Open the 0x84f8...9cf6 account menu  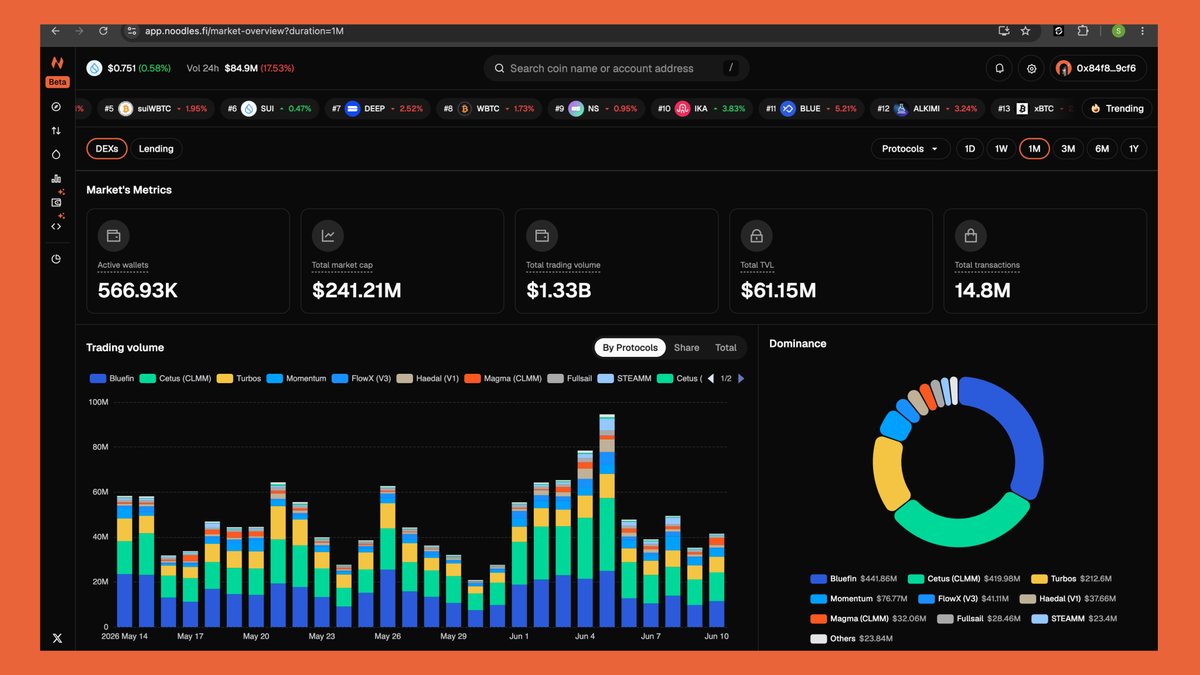coord(1098,68)
